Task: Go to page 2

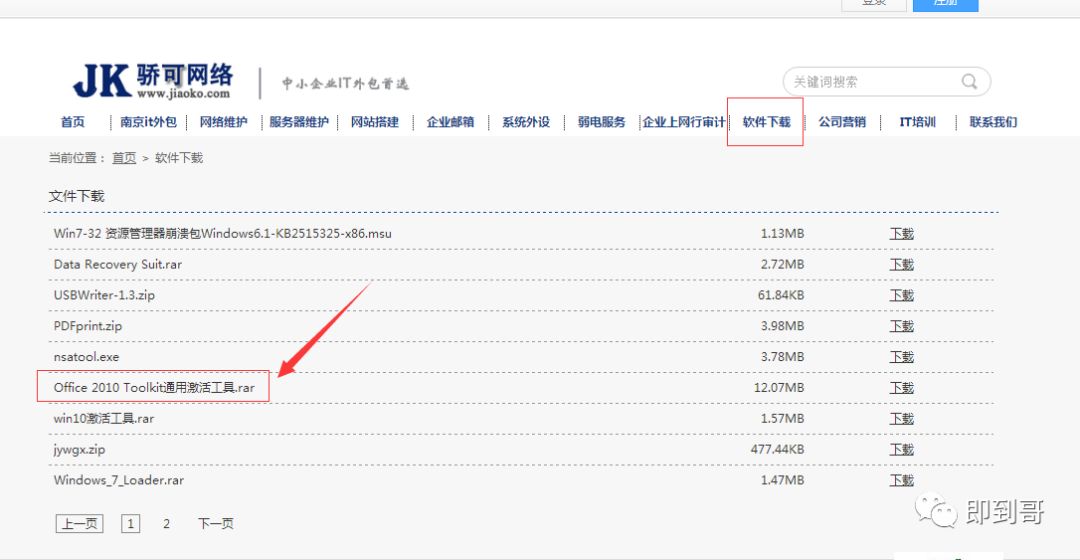Action: (166, 523)
